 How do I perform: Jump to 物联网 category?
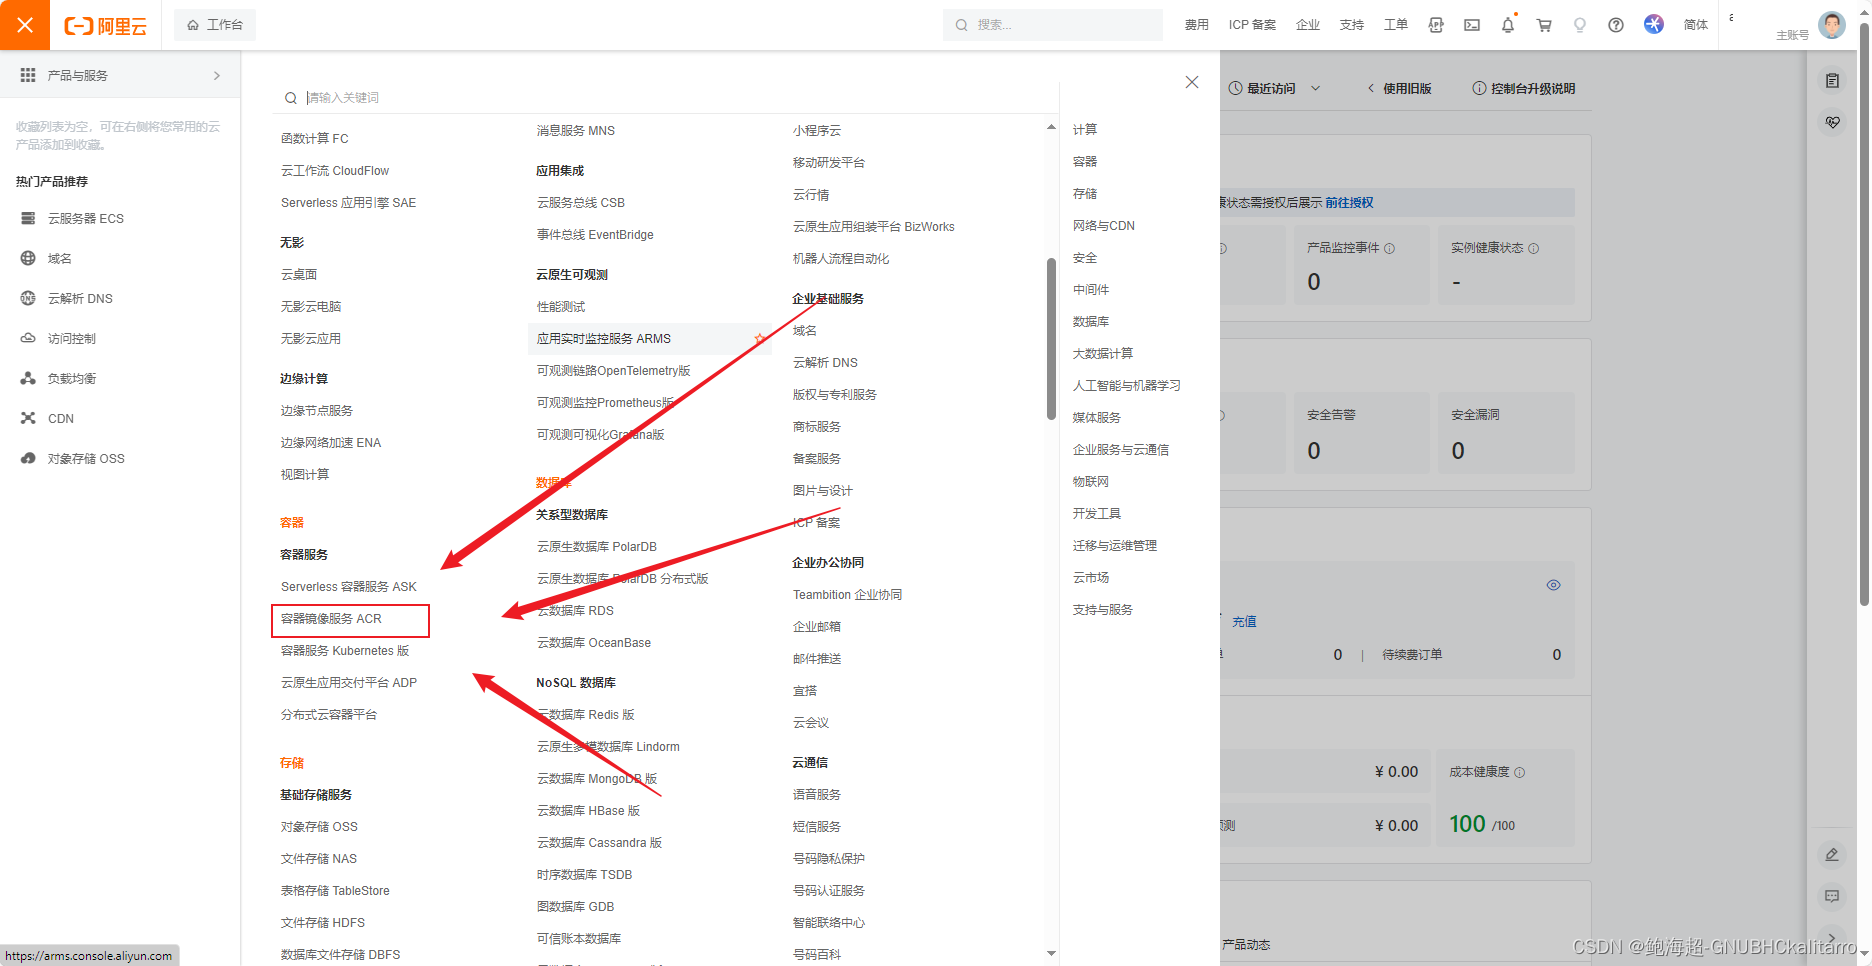coord(1091,482)
